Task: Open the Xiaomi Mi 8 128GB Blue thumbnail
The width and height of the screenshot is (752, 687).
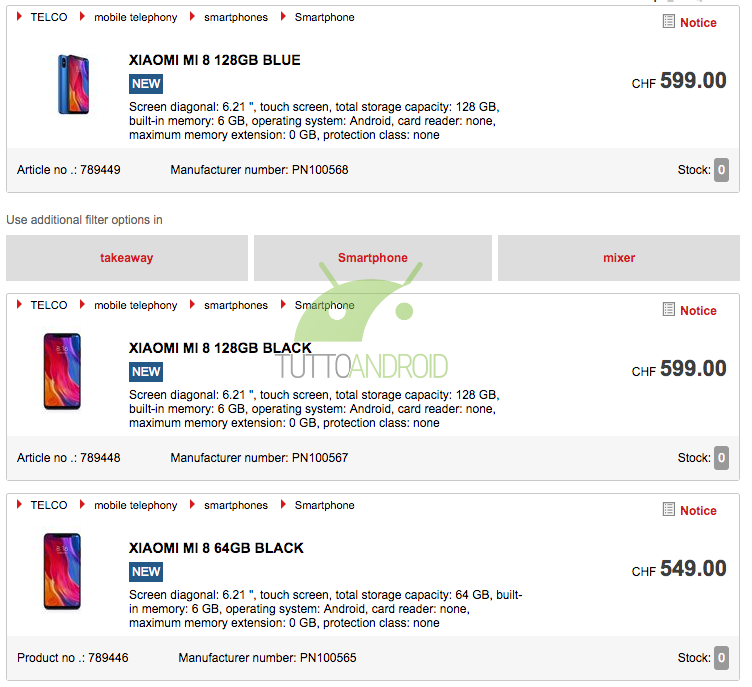Action: pyautogui.click(x=73, y=84)
